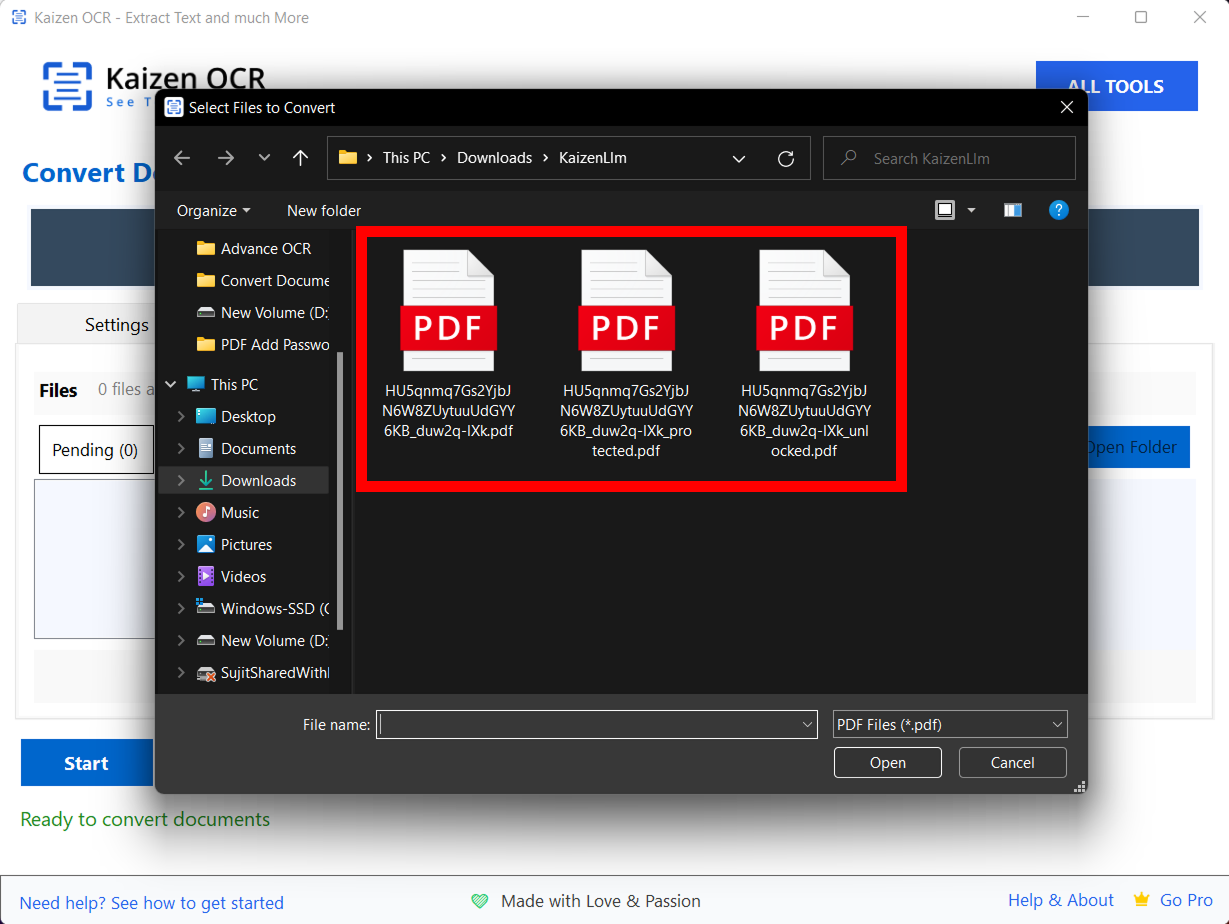The width and height of the screenshot is (1229, 924).
Task: Cancel the file selection dialog
Action: [1012, 763]
